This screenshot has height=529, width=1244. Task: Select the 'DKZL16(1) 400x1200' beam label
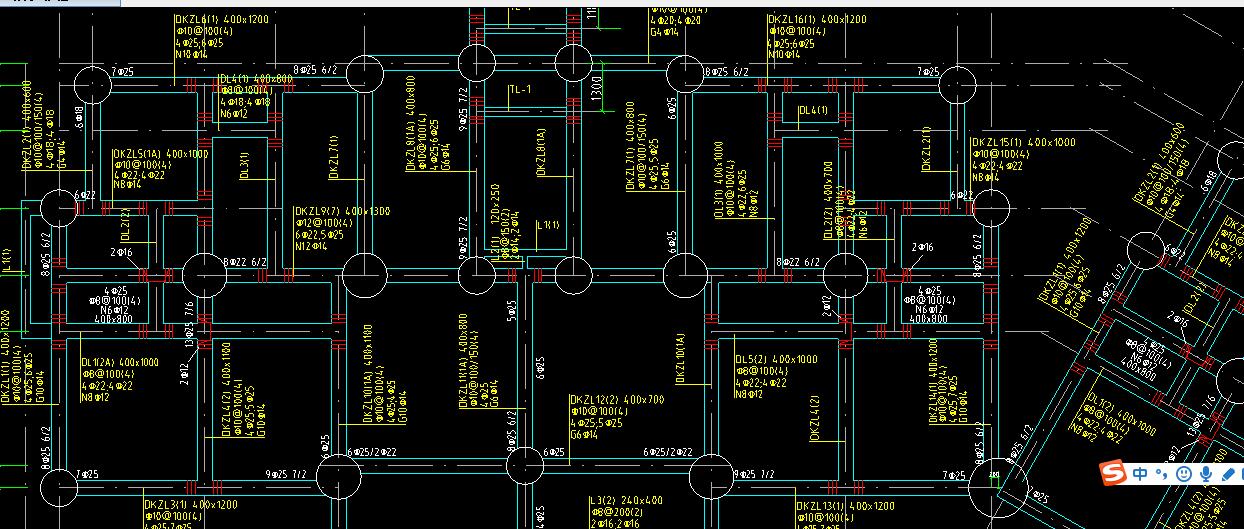point(817,19)
